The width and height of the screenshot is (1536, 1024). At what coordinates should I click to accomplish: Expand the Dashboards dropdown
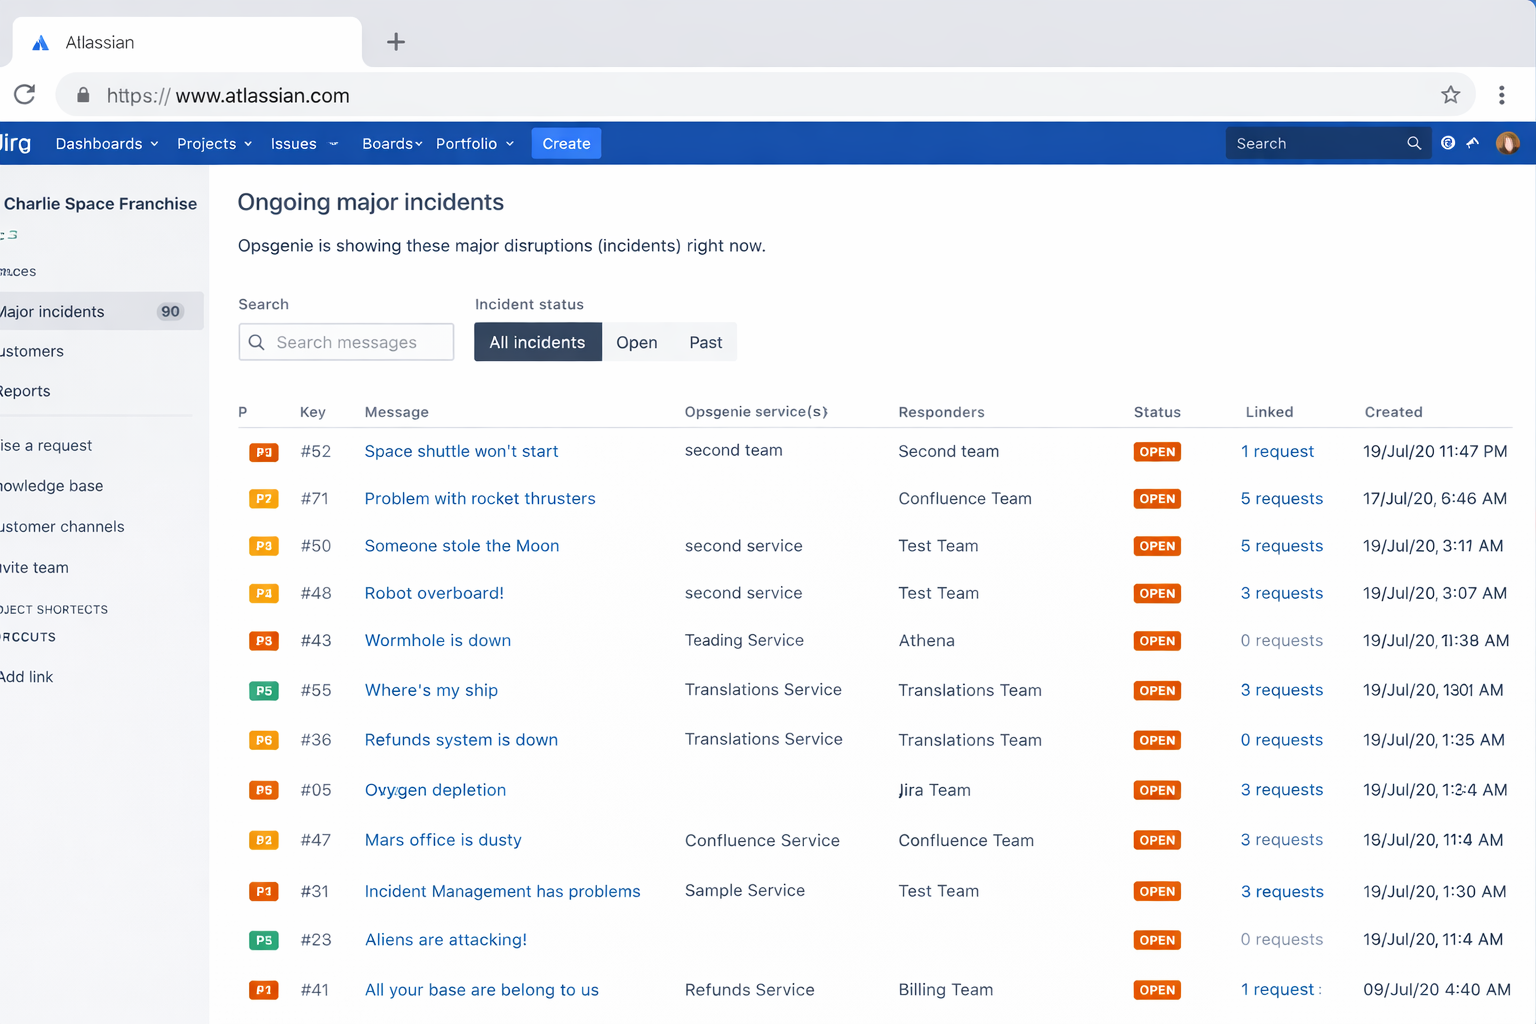click(x=107, y=144)
